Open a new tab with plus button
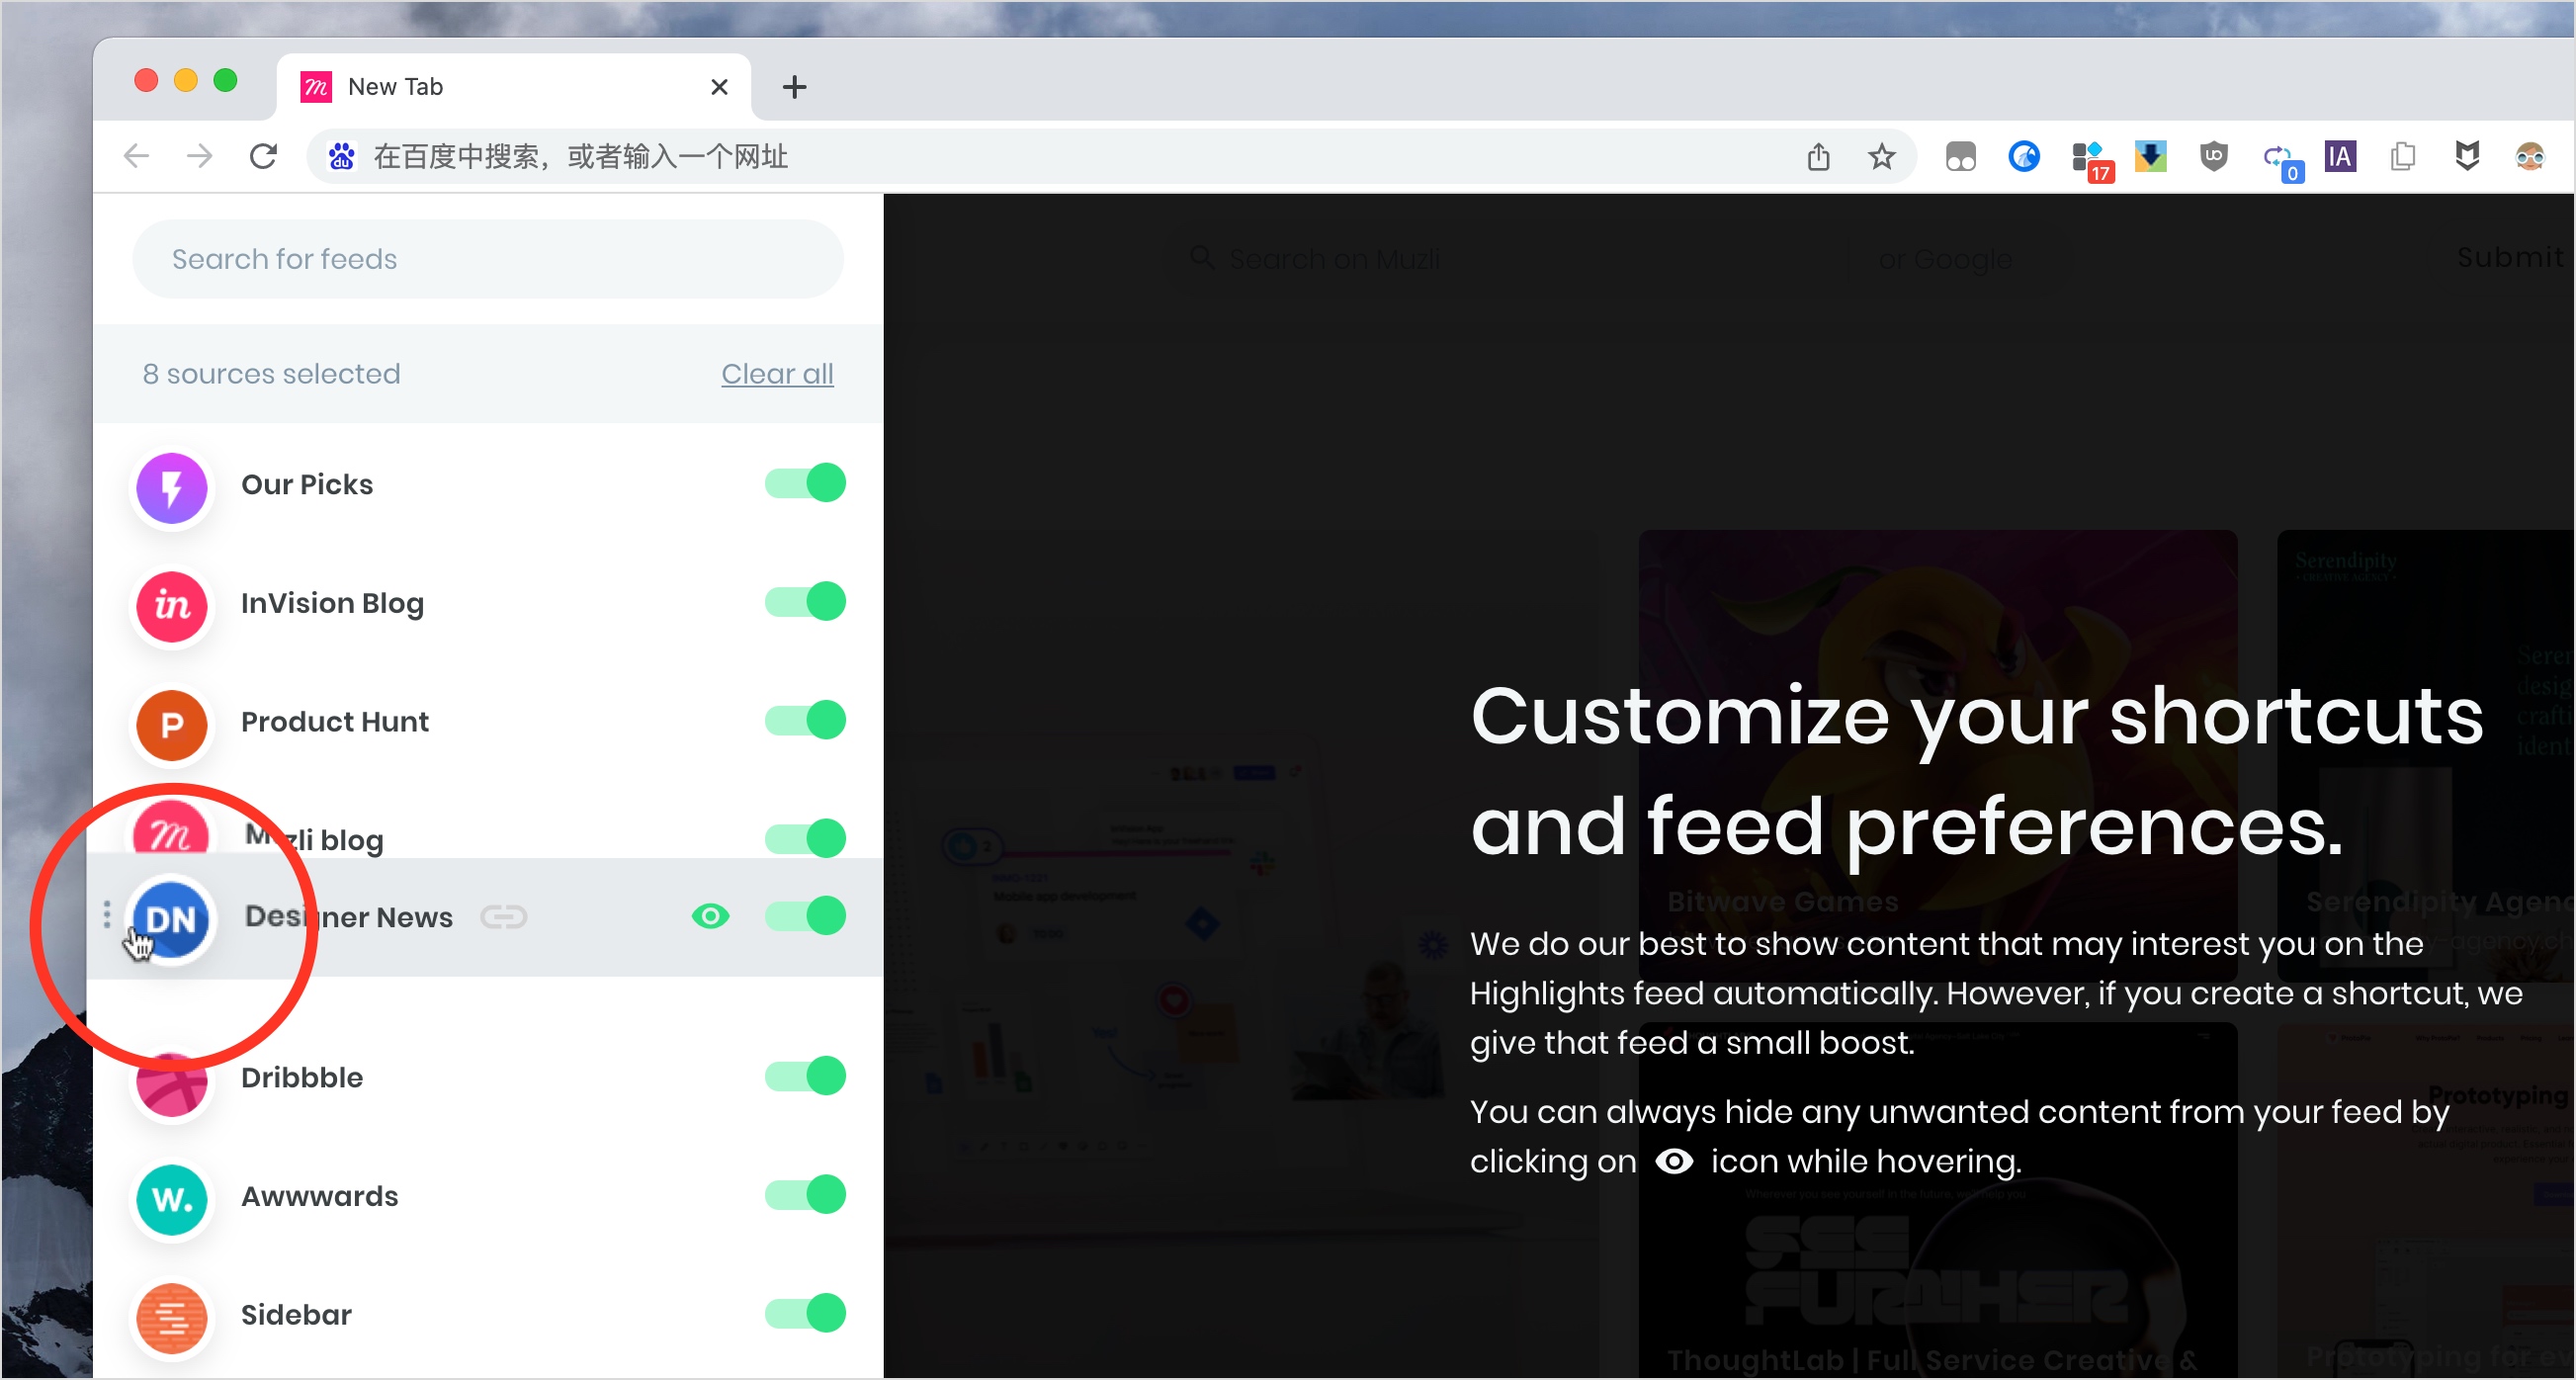This screenshot has width=2576, height=1380. (x=794, y=87)
